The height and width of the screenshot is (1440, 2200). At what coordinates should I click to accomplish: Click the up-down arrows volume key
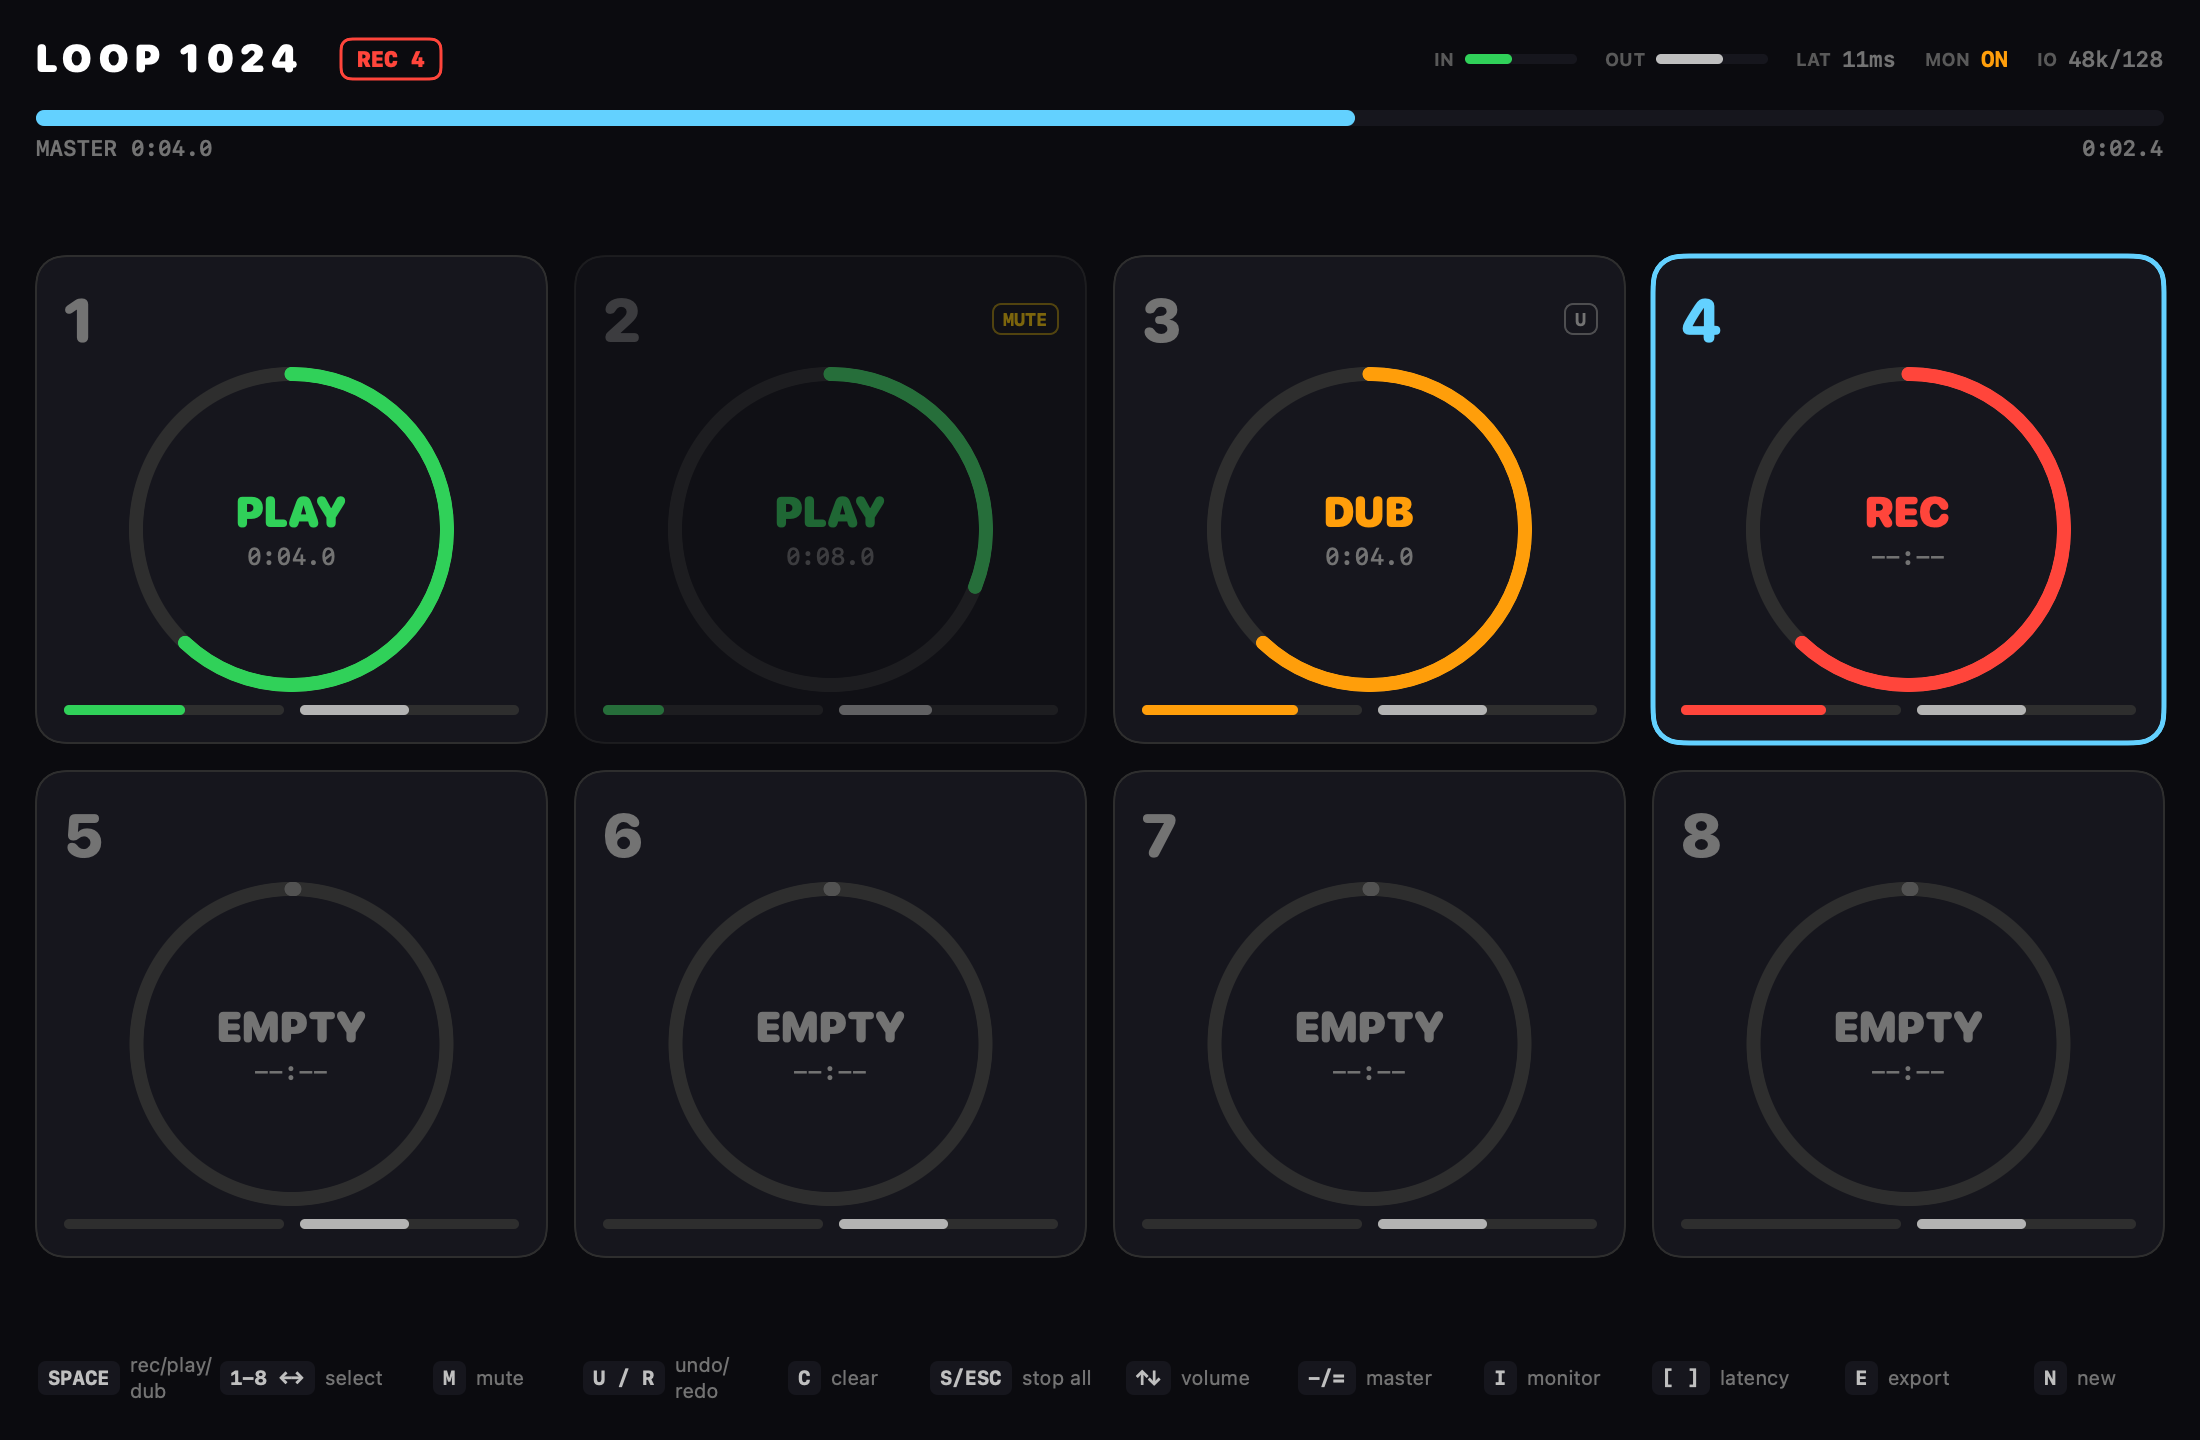pyautogui.click(x=1148, y=1378)
